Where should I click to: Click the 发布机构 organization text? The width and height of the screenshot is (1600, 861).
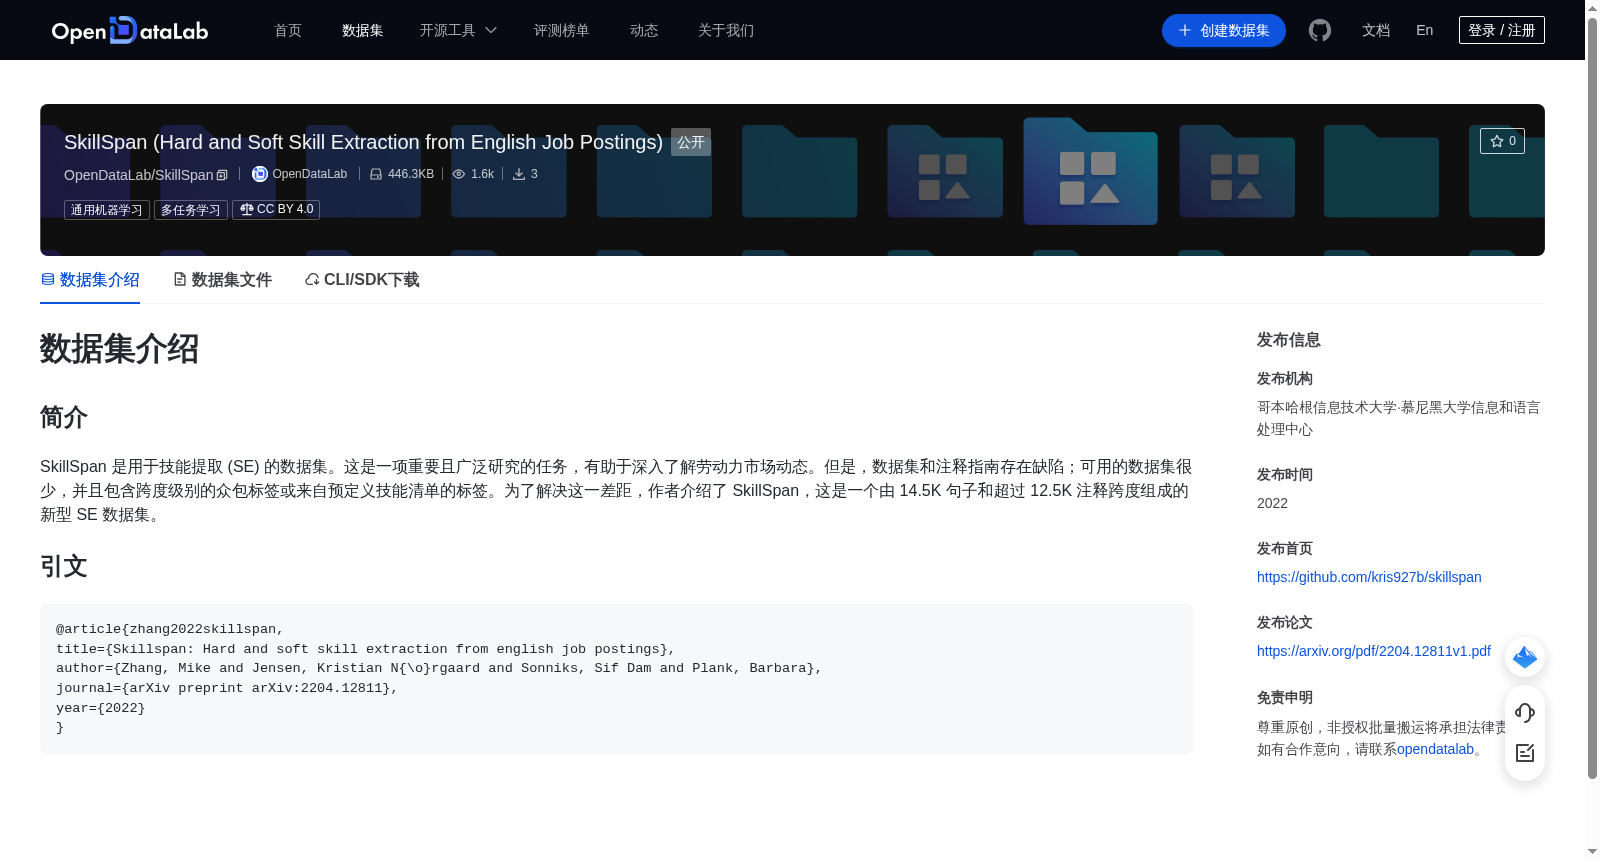click(1399, 418)
